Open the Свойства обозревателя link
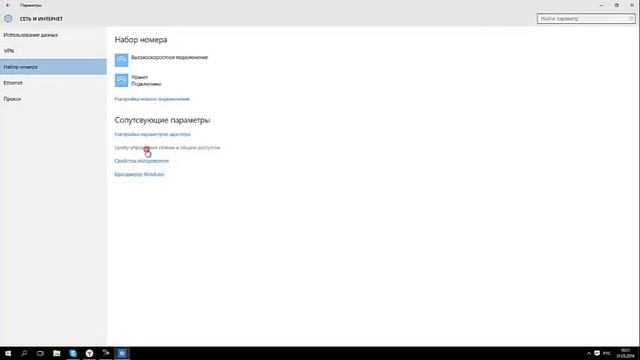Viewport: 640px width, 360px height. (x=142, y=161)
